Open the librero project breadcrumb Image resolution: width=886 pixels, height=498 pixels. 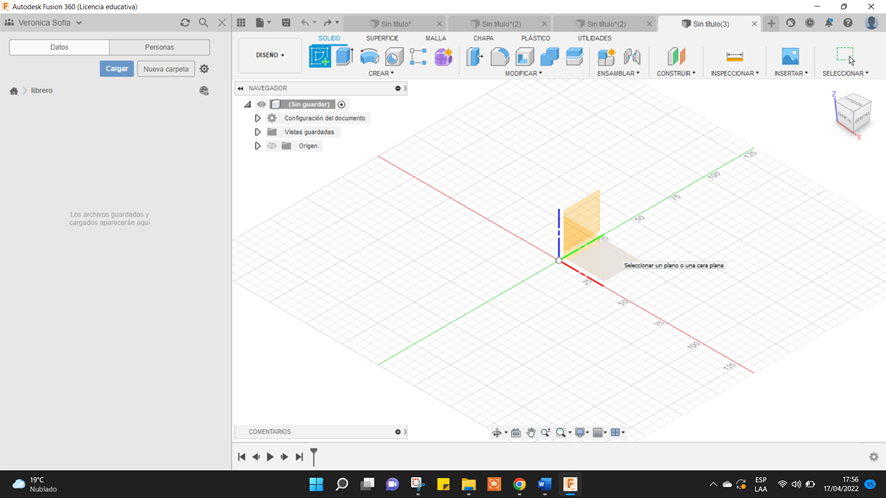coord(42,90)
